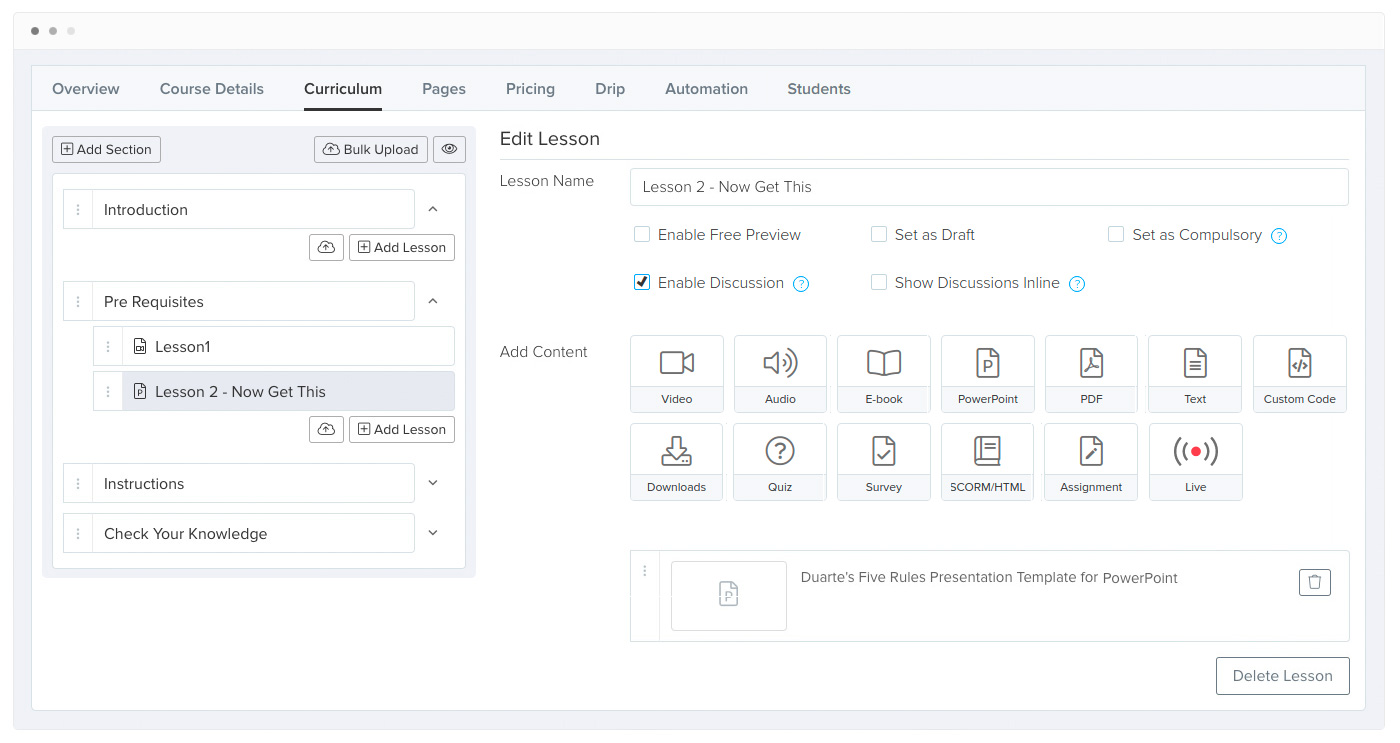Choose the E-book content option
Viewport: 1400px width, 743px height.
pyautogui.click(x=883, y=374)
